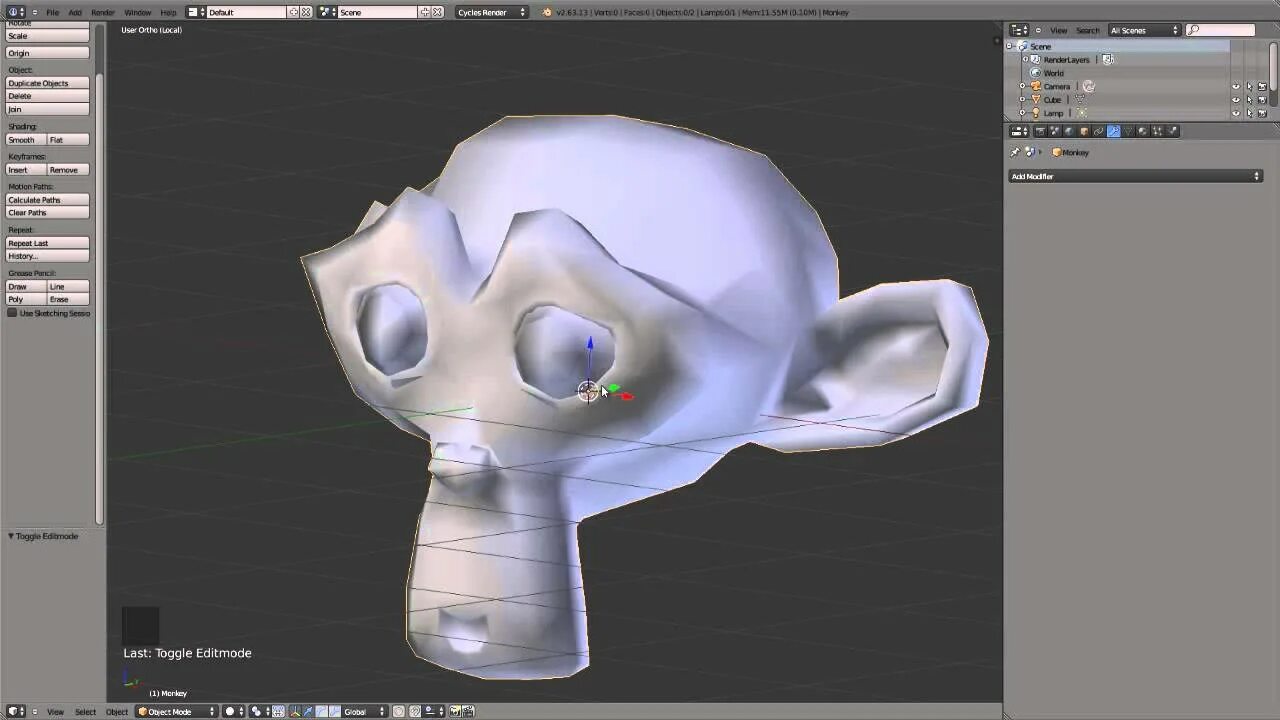Click the Default screen layout name field
Image resolution: width=1280 pixels, height=720 pixels.
pos(247,12)
